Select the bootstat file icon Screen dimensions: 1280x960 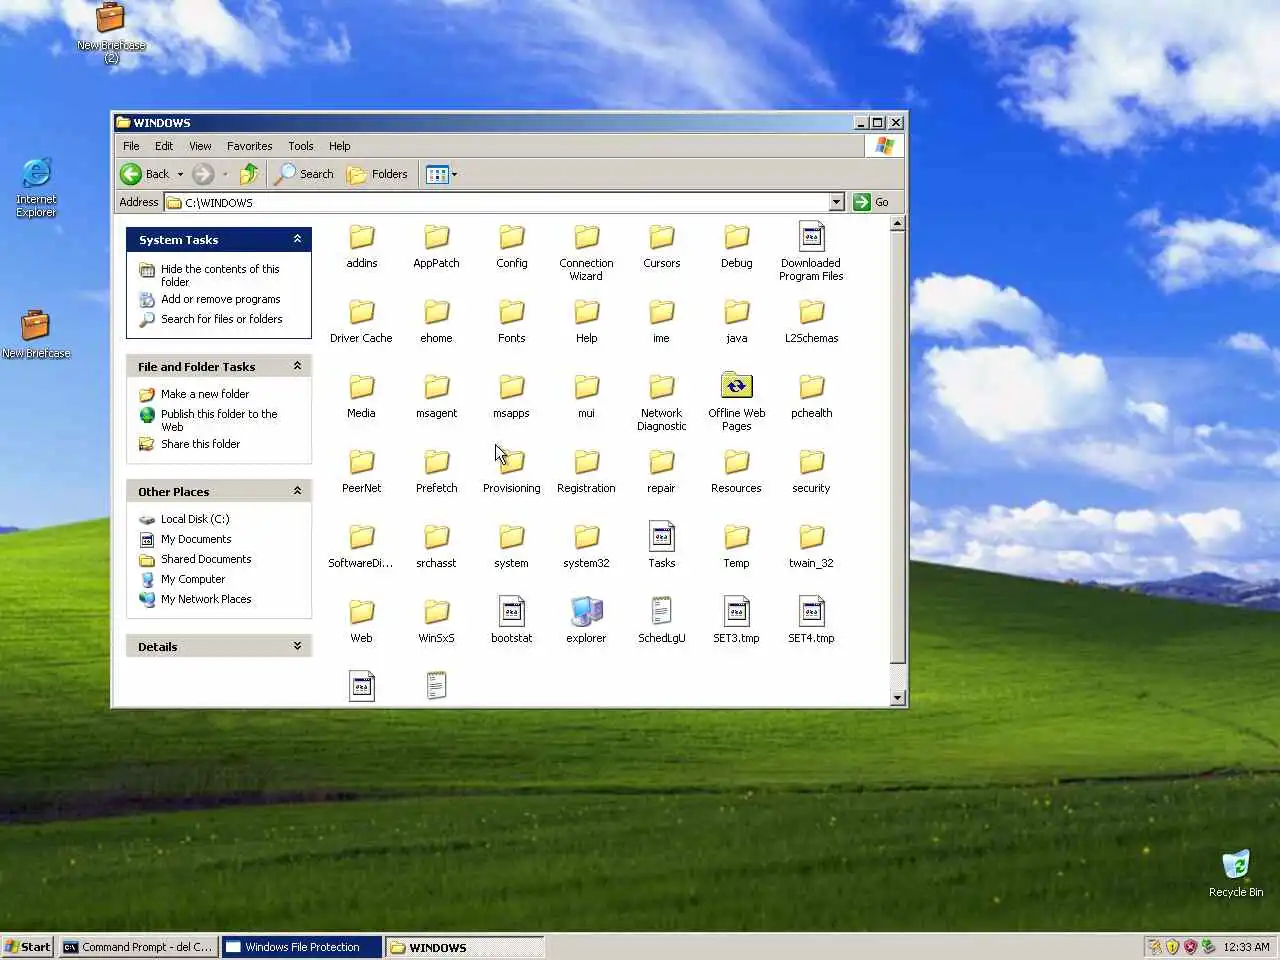pyautogui.click(x=511, y=612)
